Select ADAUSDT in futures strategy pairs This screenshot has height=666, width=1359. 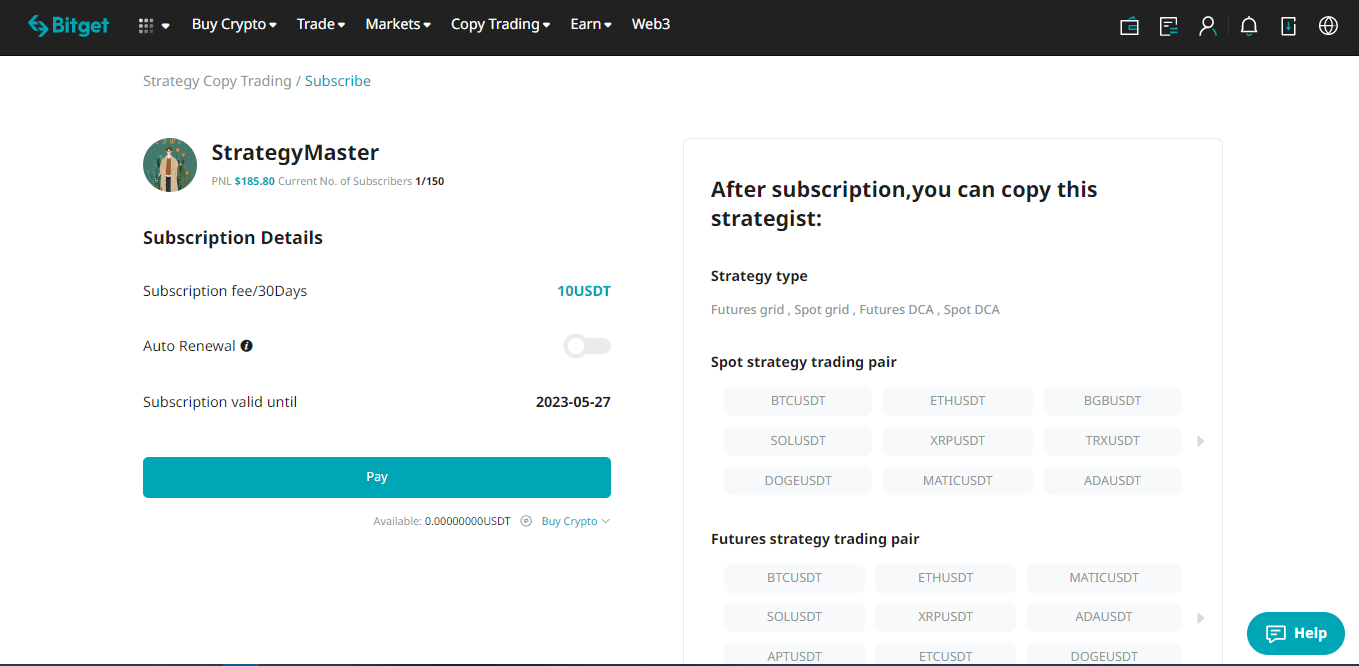coord(1104,617)
